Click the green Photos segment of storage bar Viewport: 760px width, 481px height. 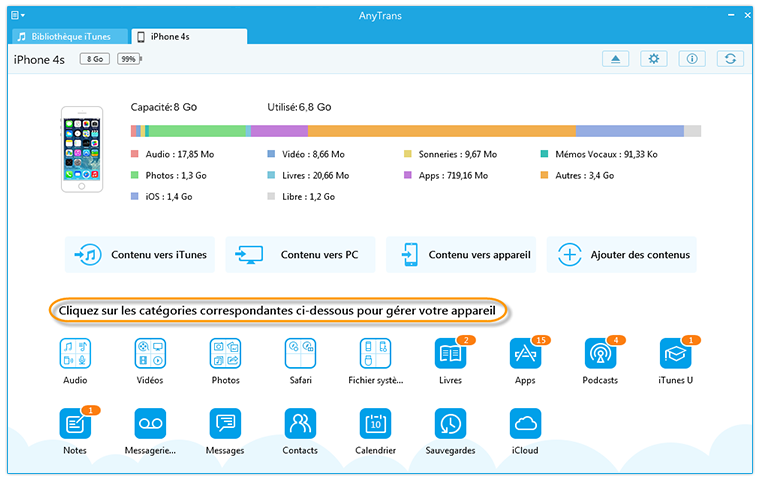[197, 131]
